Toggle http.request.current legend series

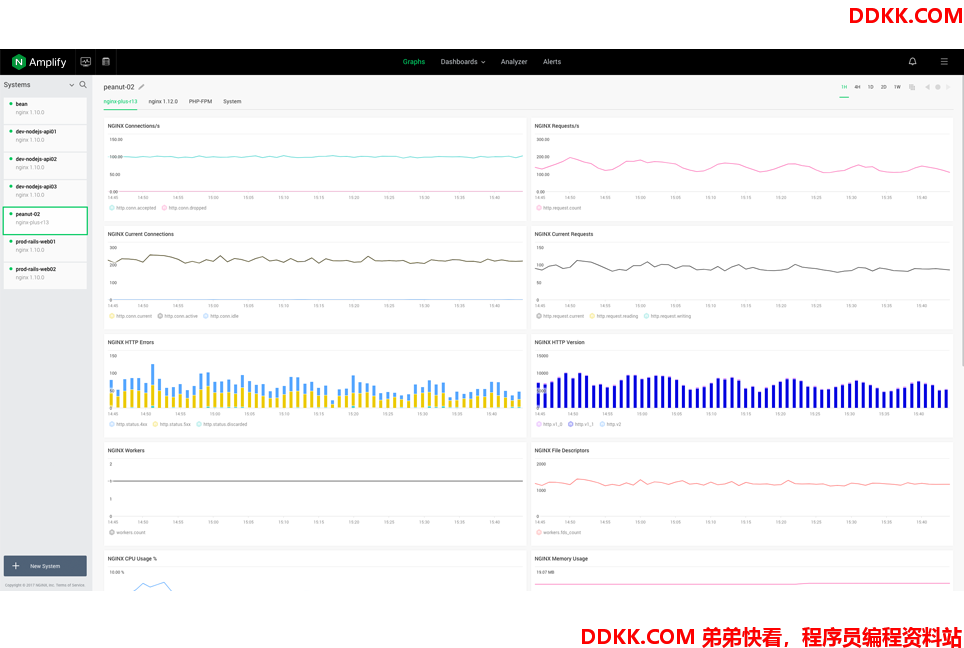pyautogui.click(x=560, y=316)
